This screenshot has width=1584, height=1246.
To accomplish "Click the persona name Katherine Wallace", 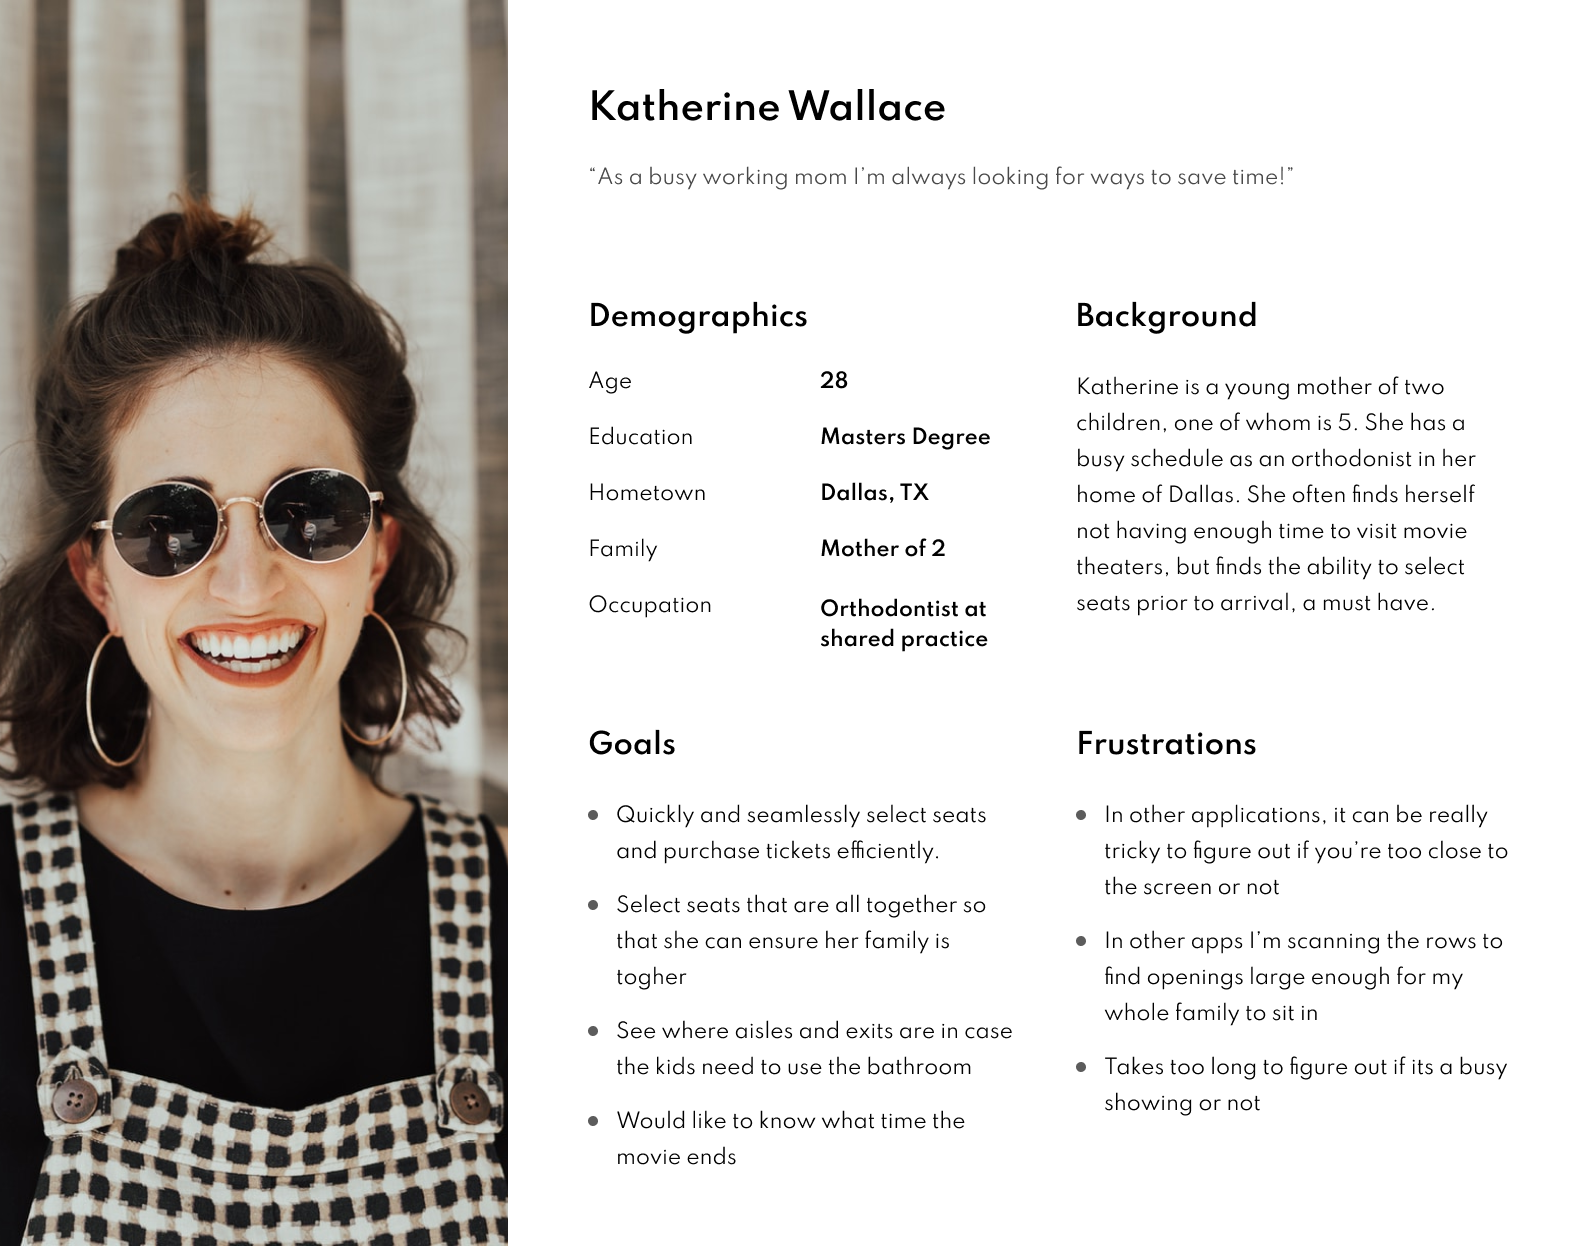I will 766,107.
